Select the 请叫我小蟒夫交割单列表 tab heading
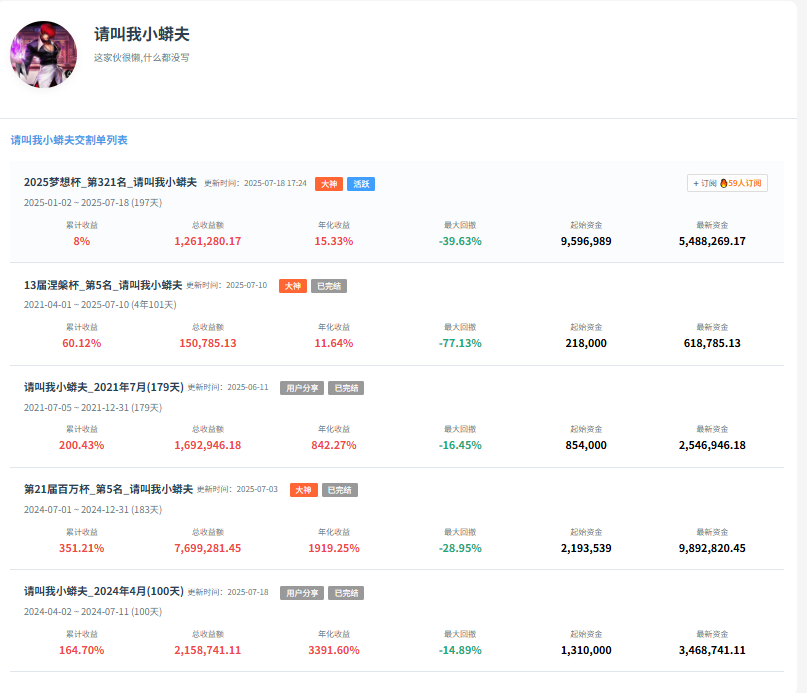This screenshot has width=807, height=693. point(69,140)
